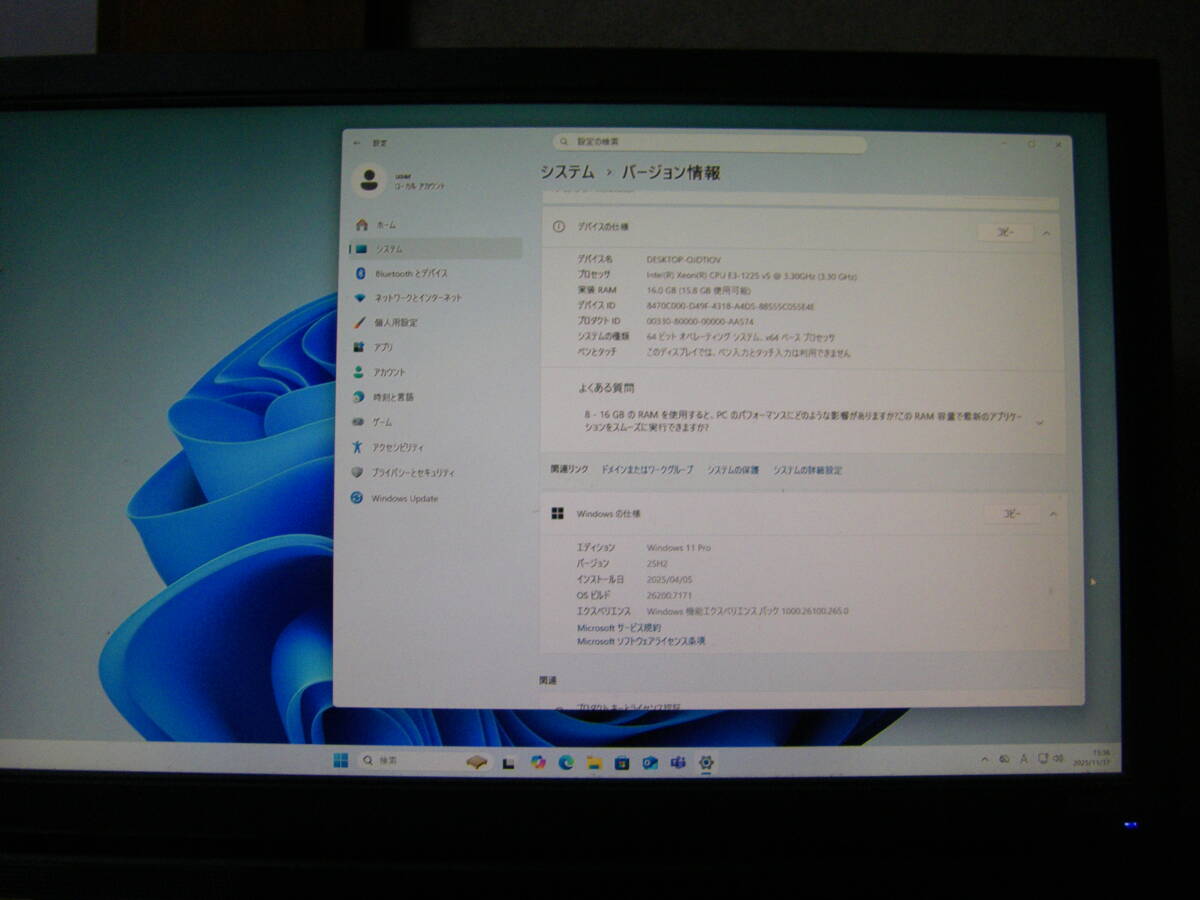Screen dimensions: 1200x900
Task: Expand hidden icons in the system tray
Action: [986, 759]
